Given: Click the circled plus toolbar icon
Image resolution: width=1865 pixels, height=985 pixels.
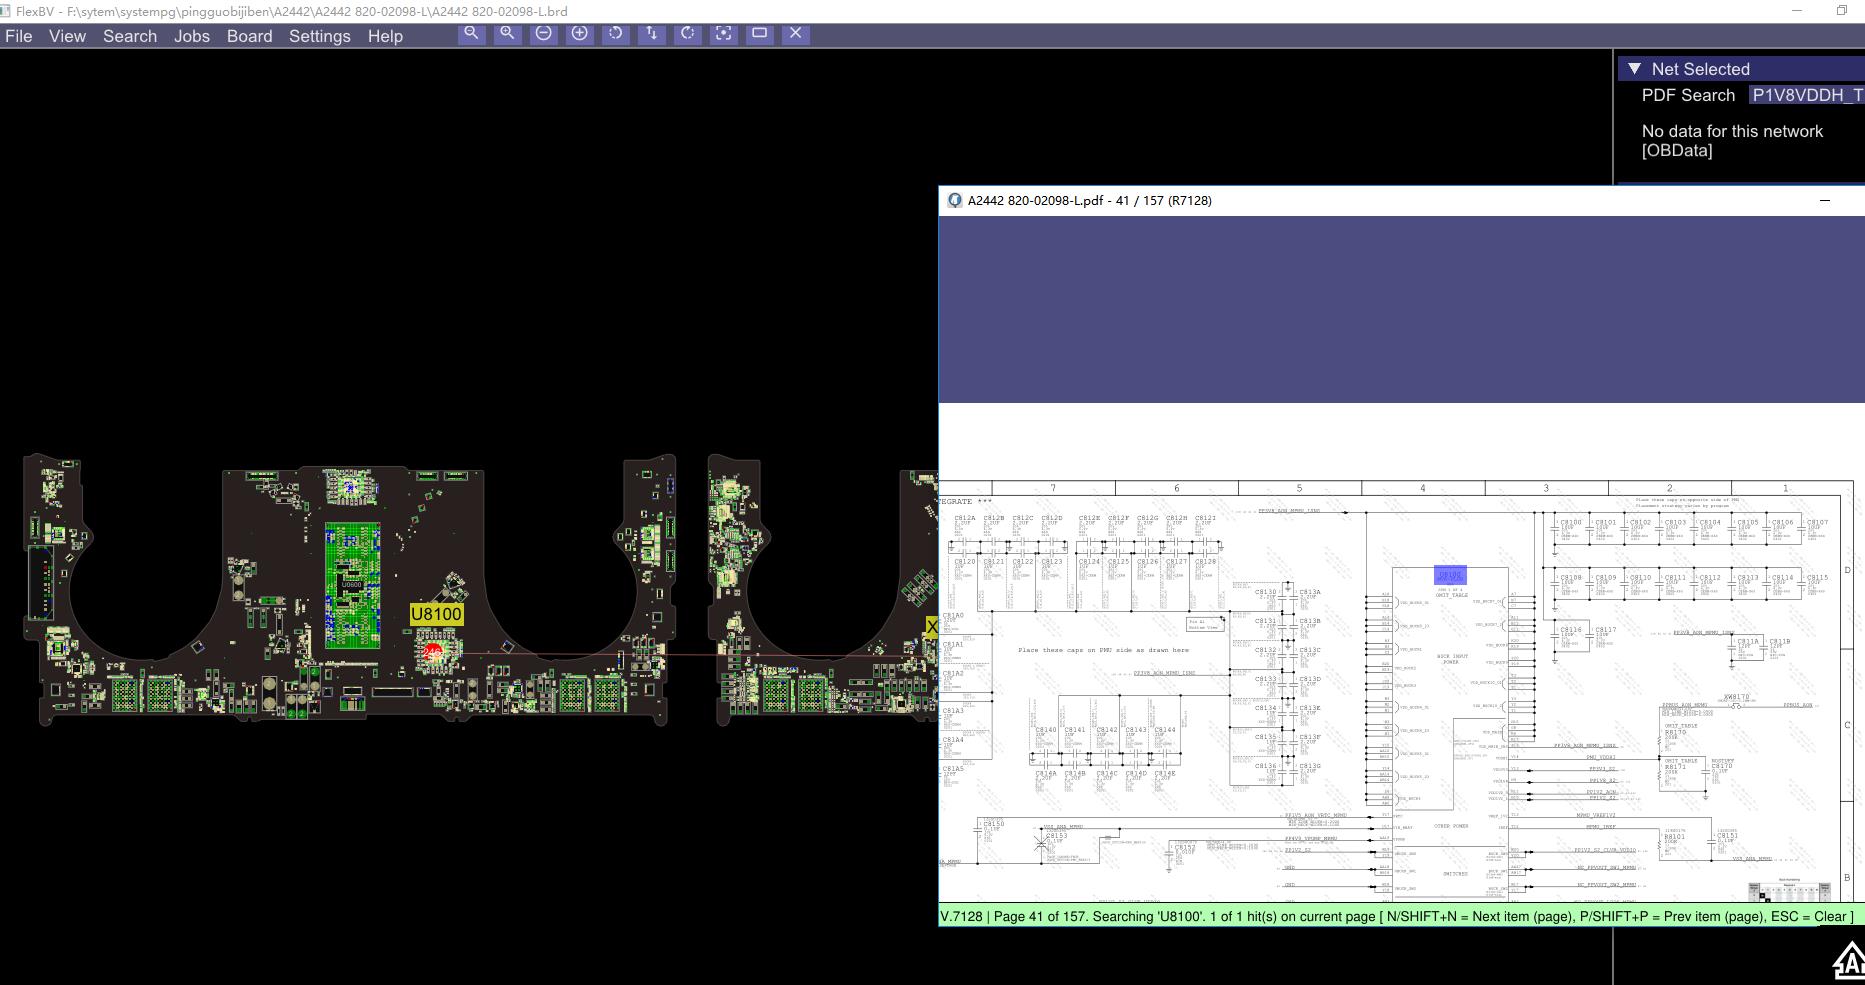Looking at the screenshot, I should click(579, 33).
